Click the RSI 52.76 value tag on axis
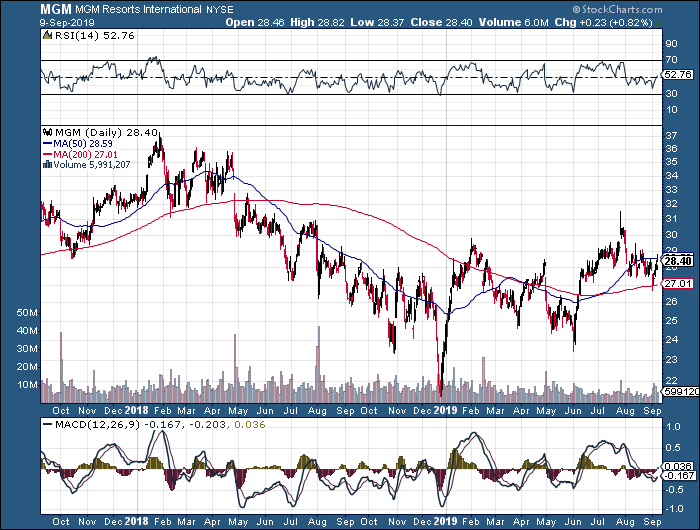Viewport: 700px width, 530px height. click(x=678, y=75)
